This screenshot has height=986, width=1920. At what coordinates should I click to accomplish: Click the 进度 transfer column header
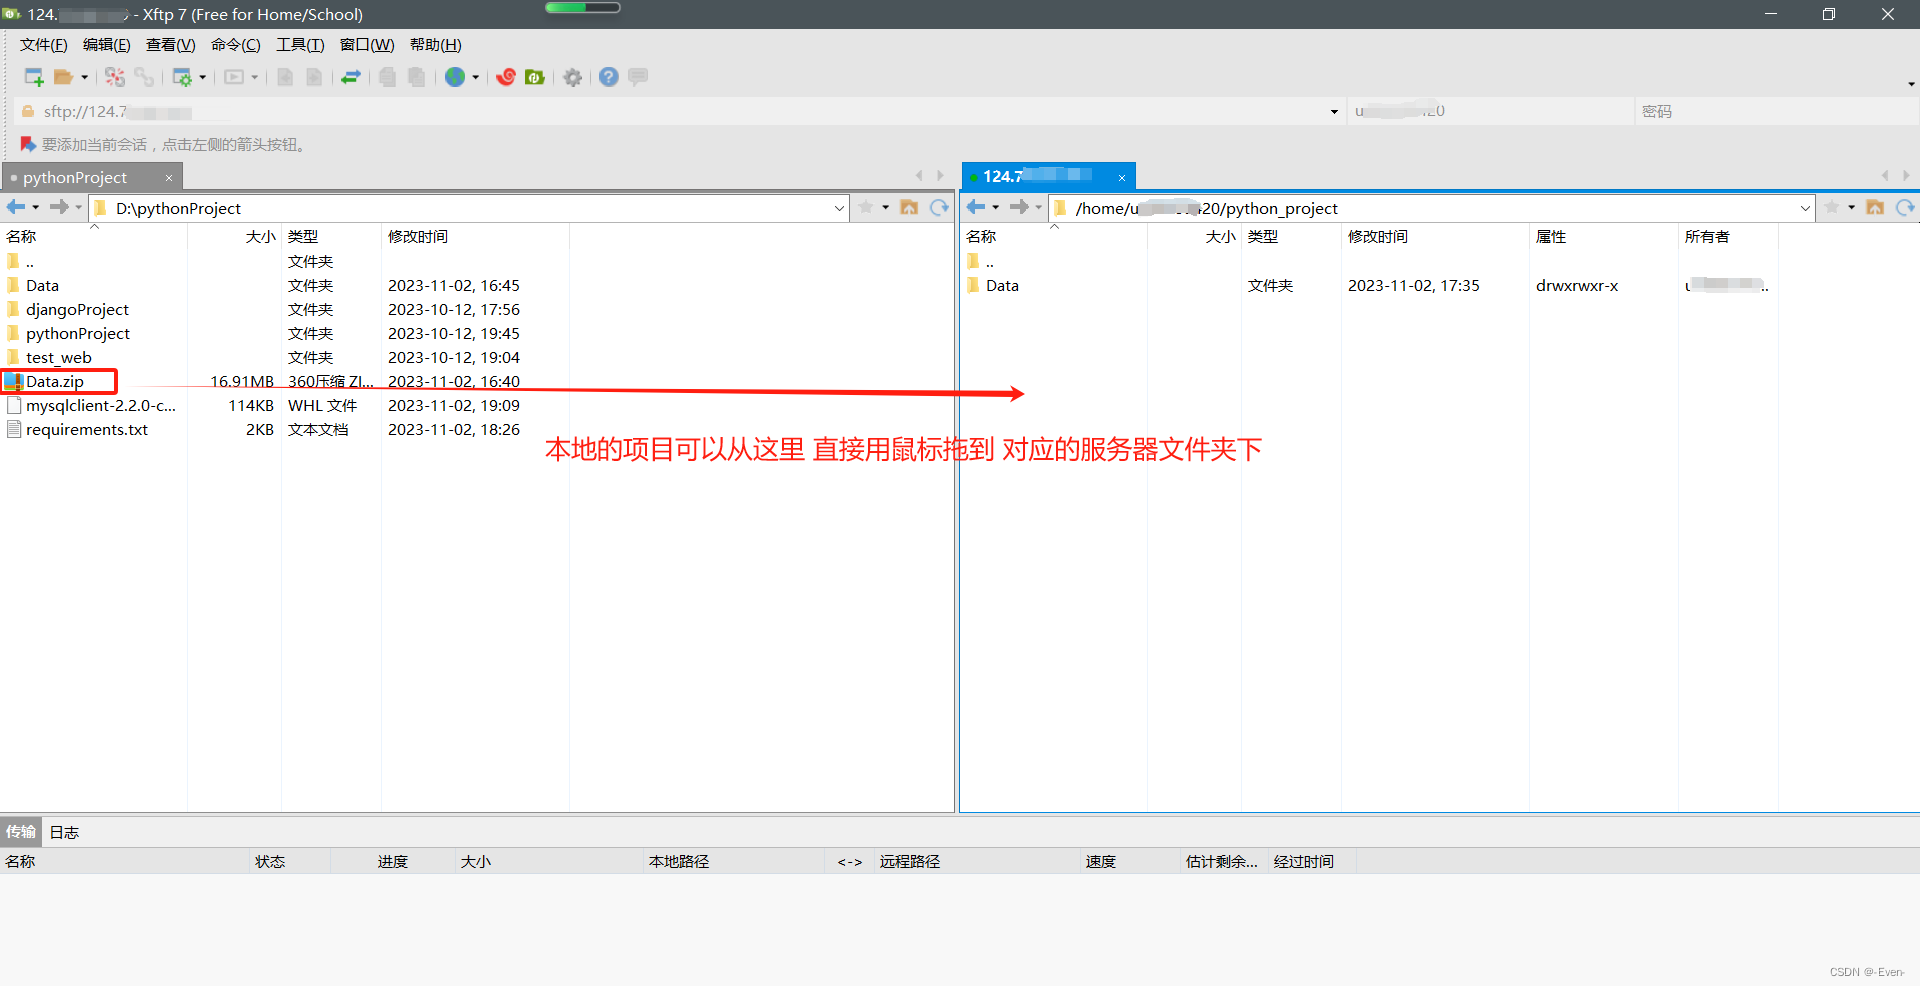click(393, 861)
